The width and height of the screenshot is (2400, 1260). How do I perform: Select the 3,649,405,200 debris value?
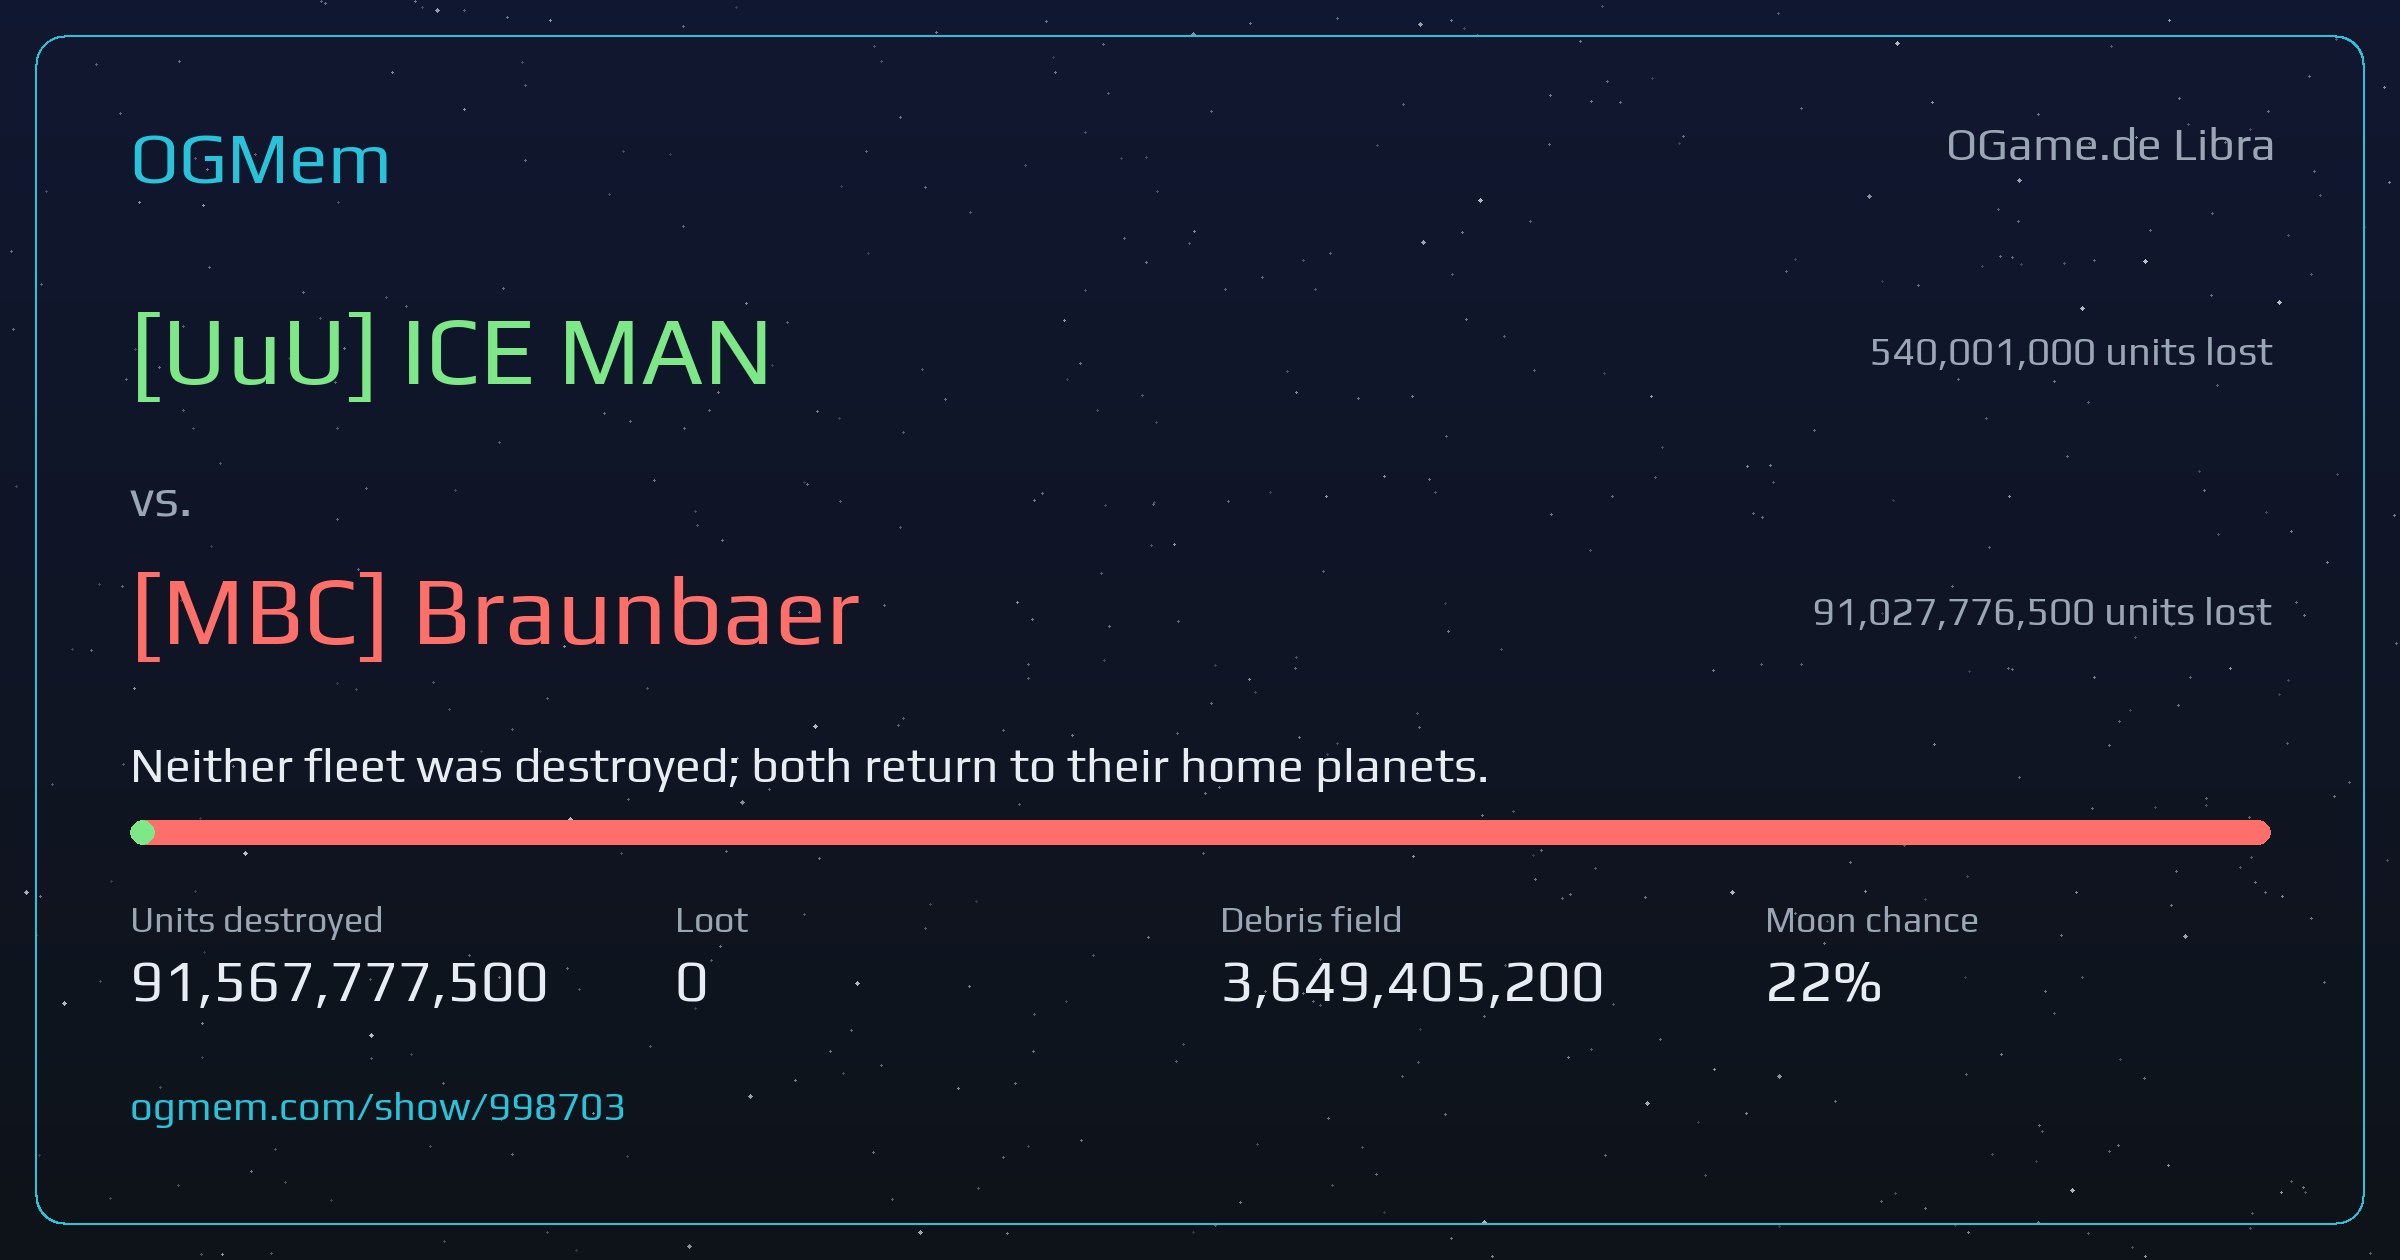[x=1412, y=983]
